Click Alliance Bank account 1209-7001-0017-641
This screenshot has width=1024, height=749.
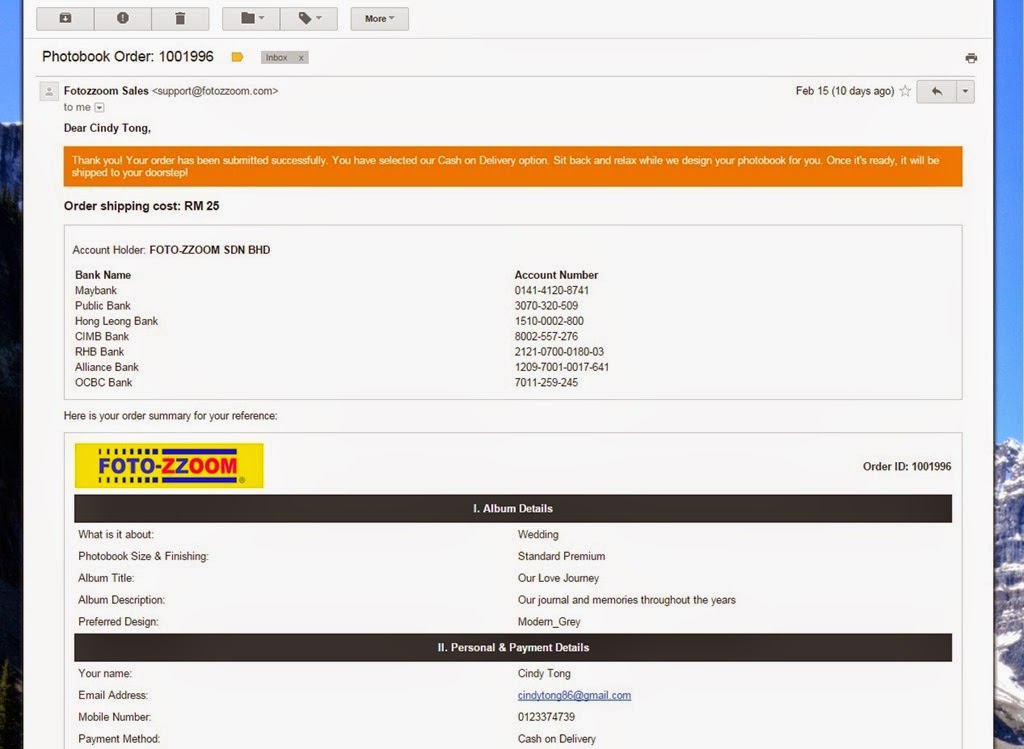(562, 367)
